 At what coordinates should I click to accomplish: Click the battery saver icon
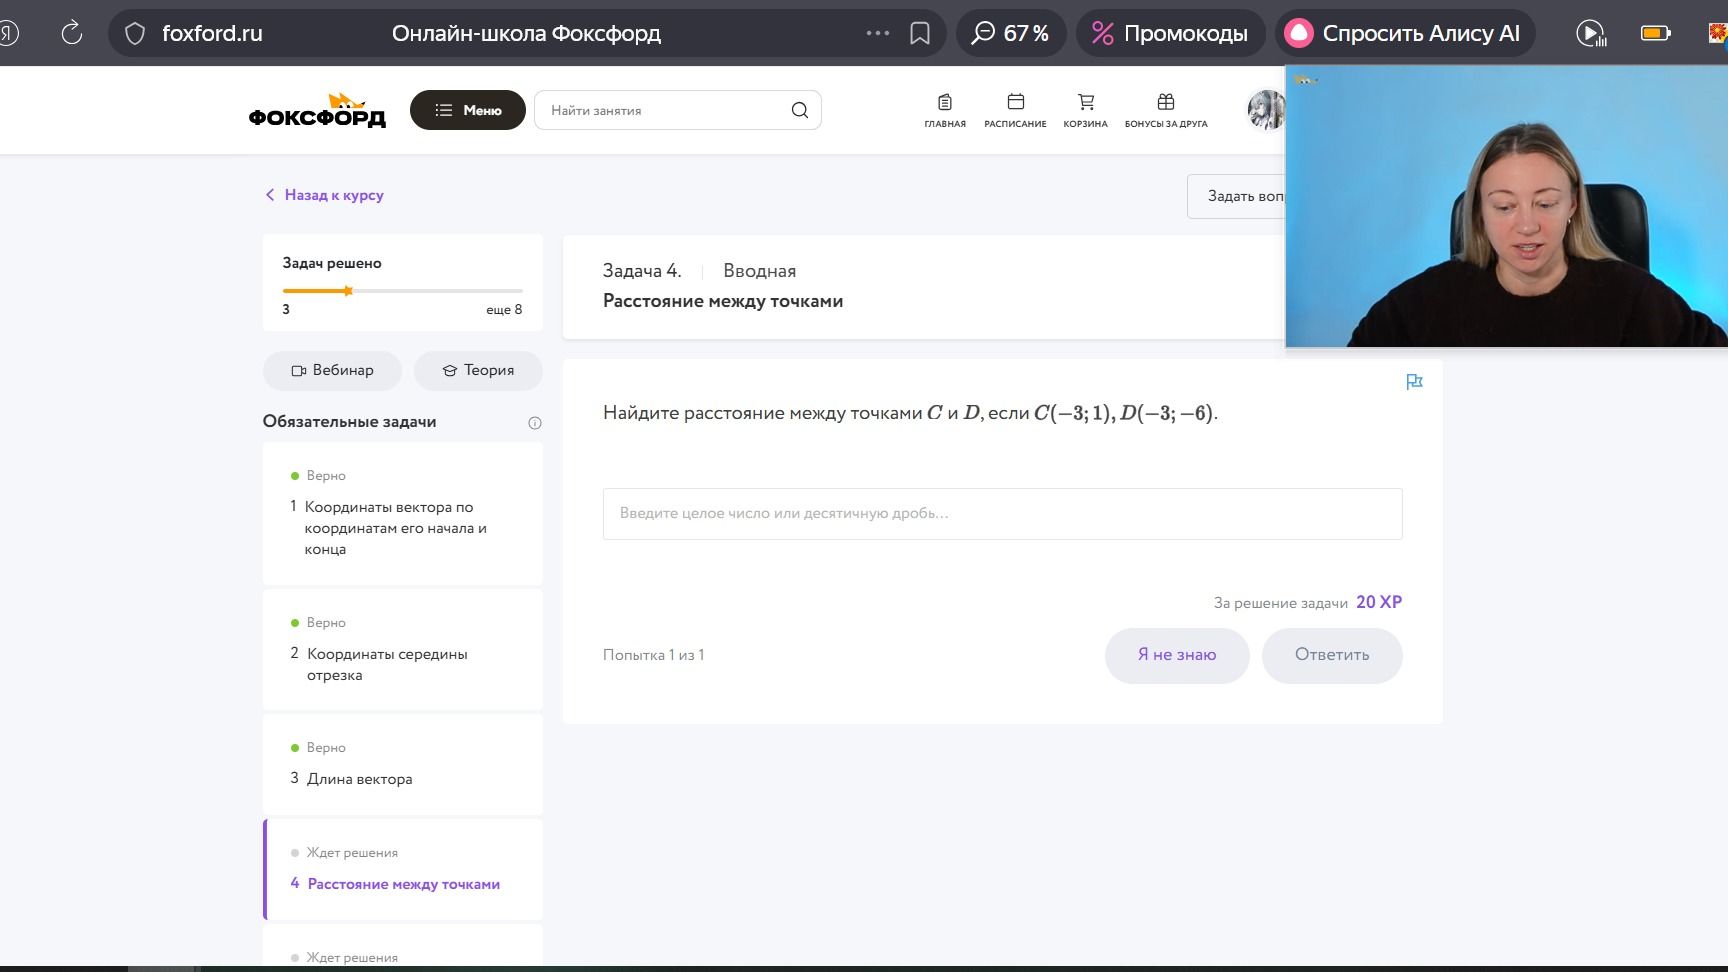pyautogui.click(x=1656, y=33)
